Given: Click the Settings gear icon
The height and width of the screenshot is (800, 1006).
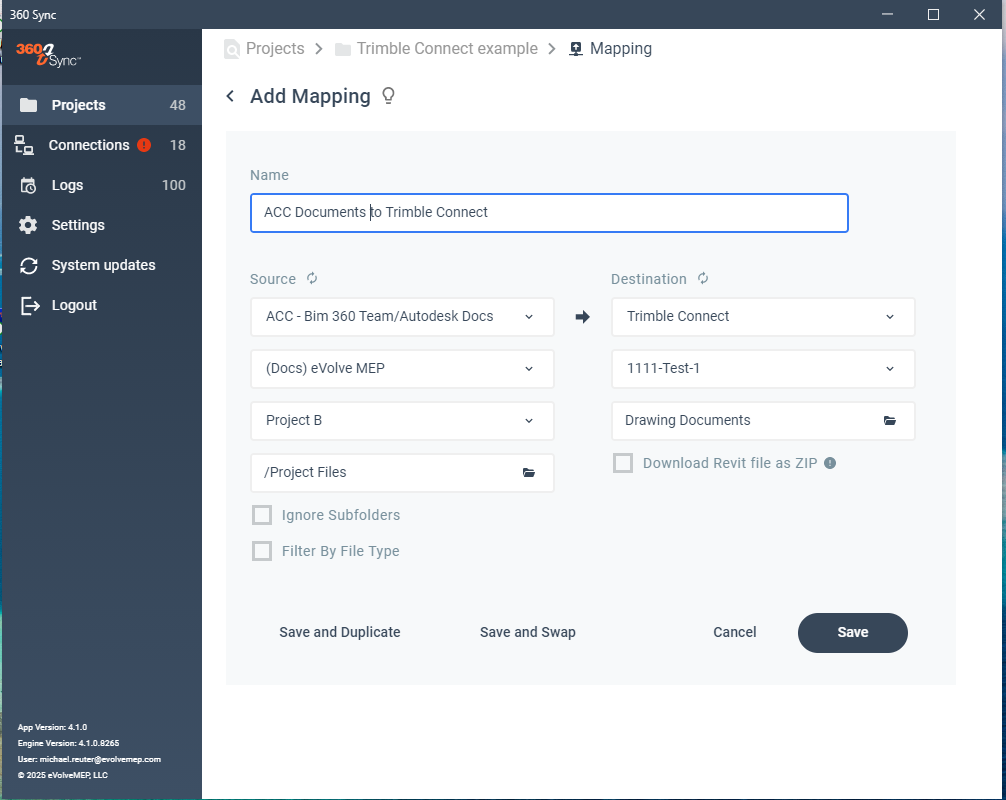Looking at the screenshot, I should pyautogui.click(x=28, y=225).
